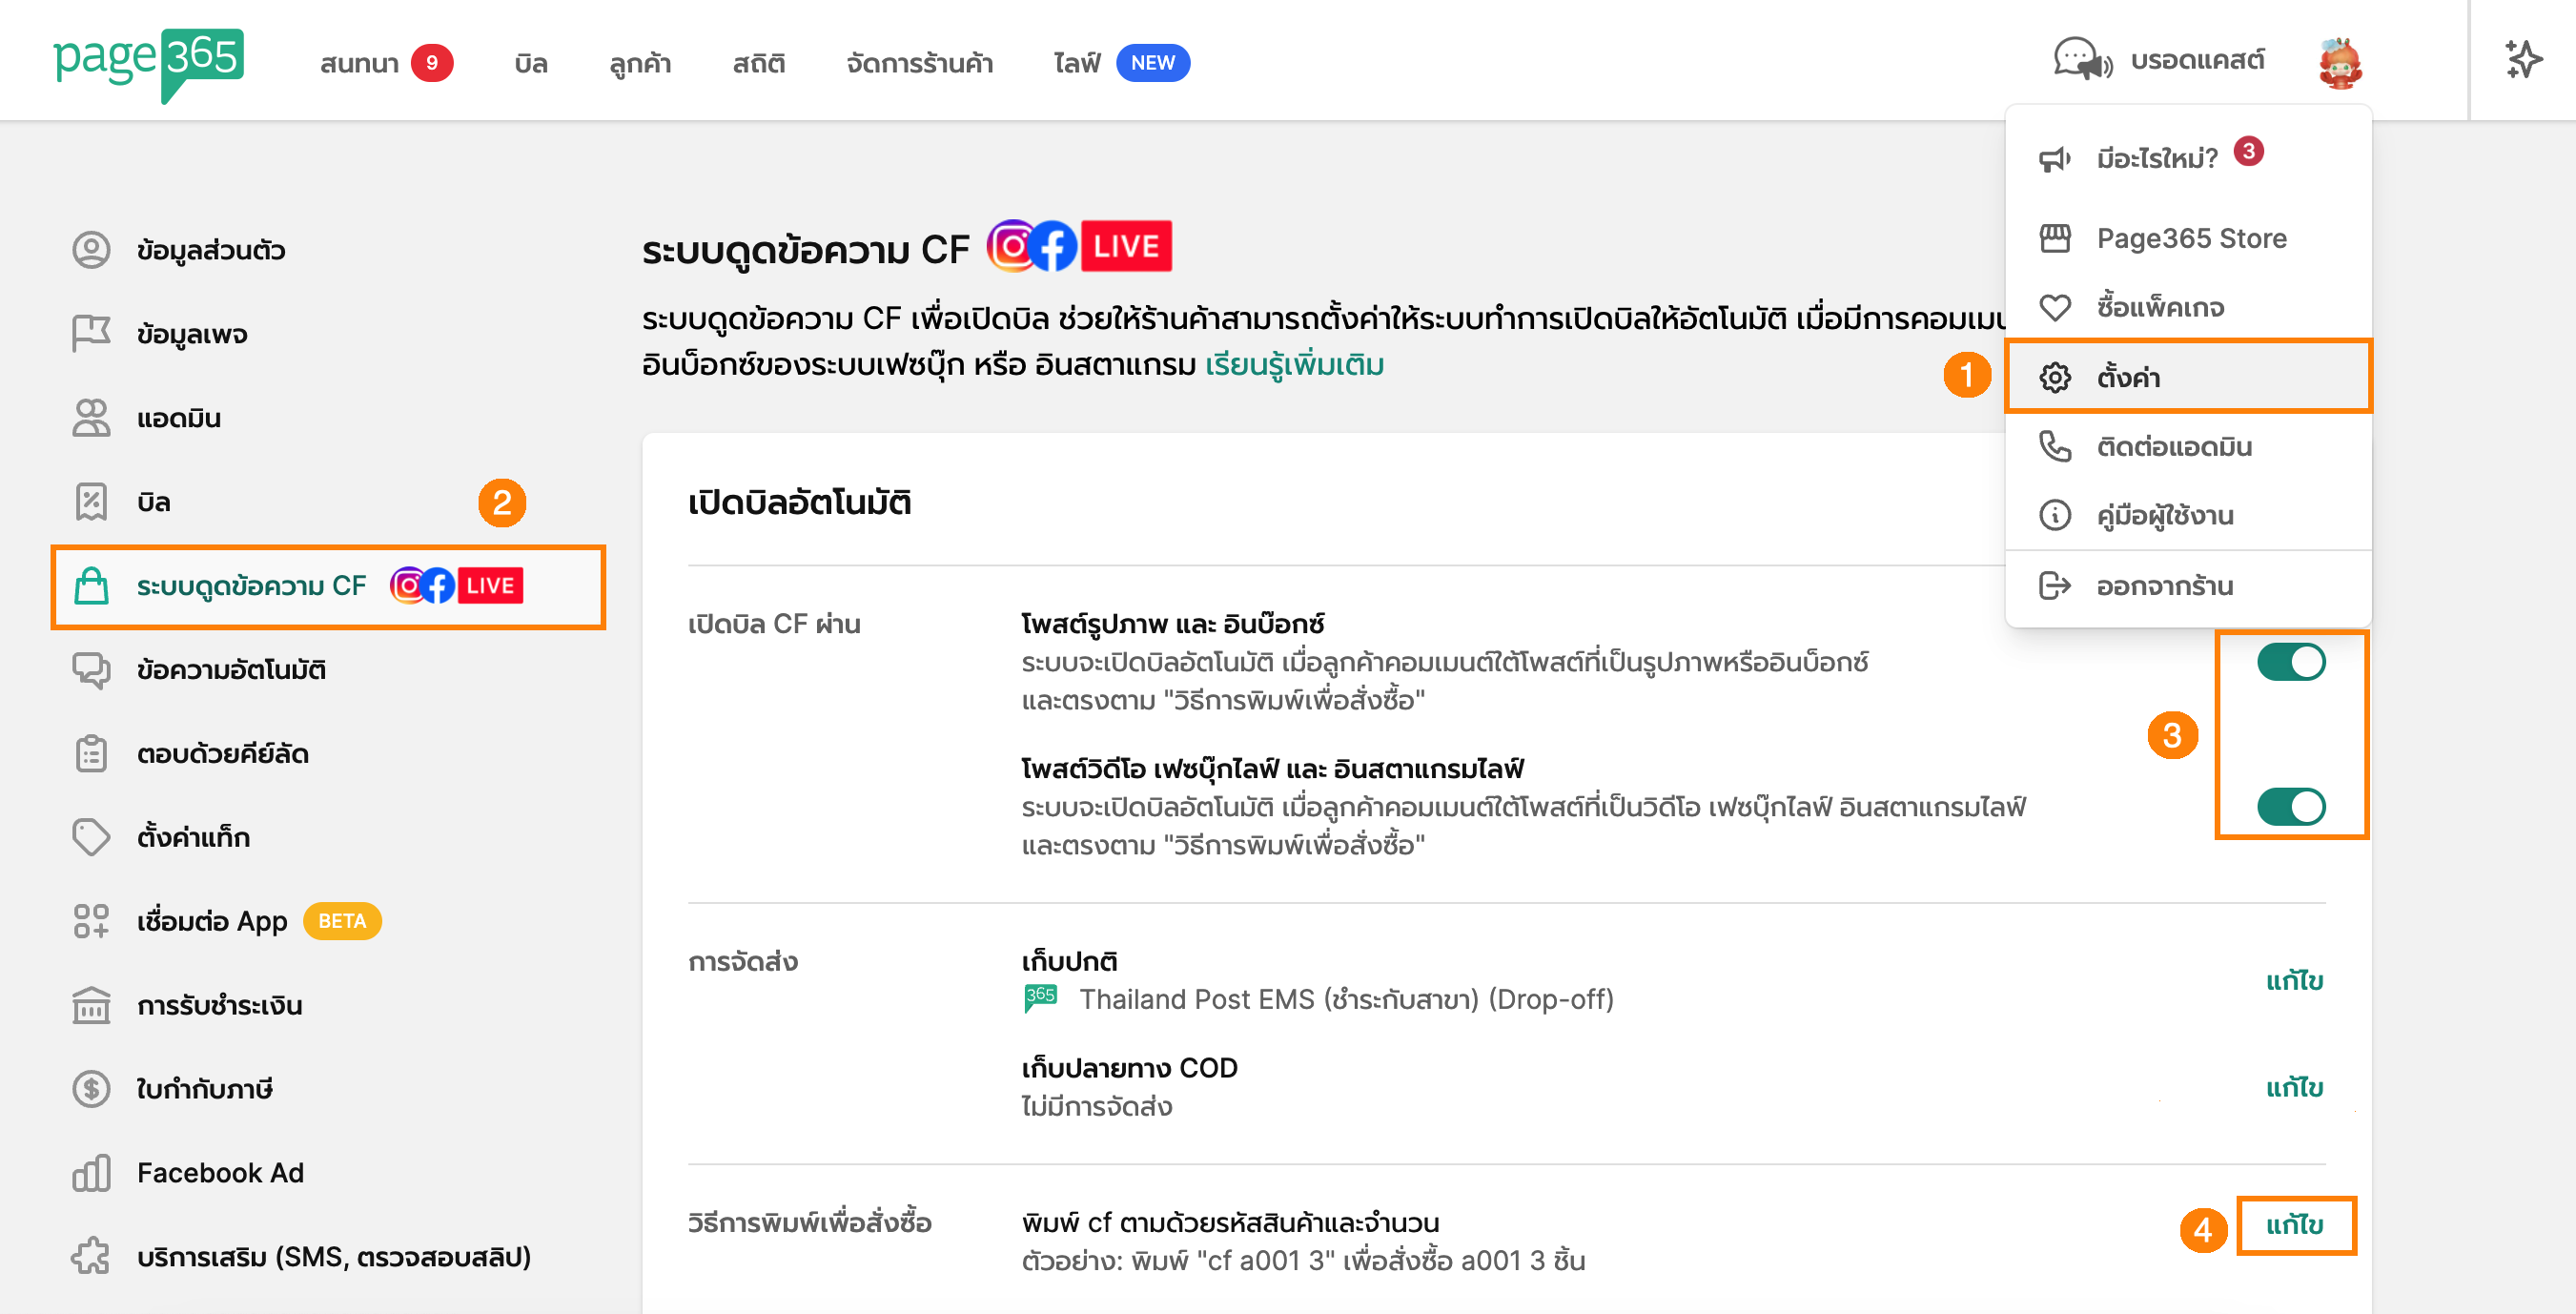Click the logout door icon

(2054, 585)
